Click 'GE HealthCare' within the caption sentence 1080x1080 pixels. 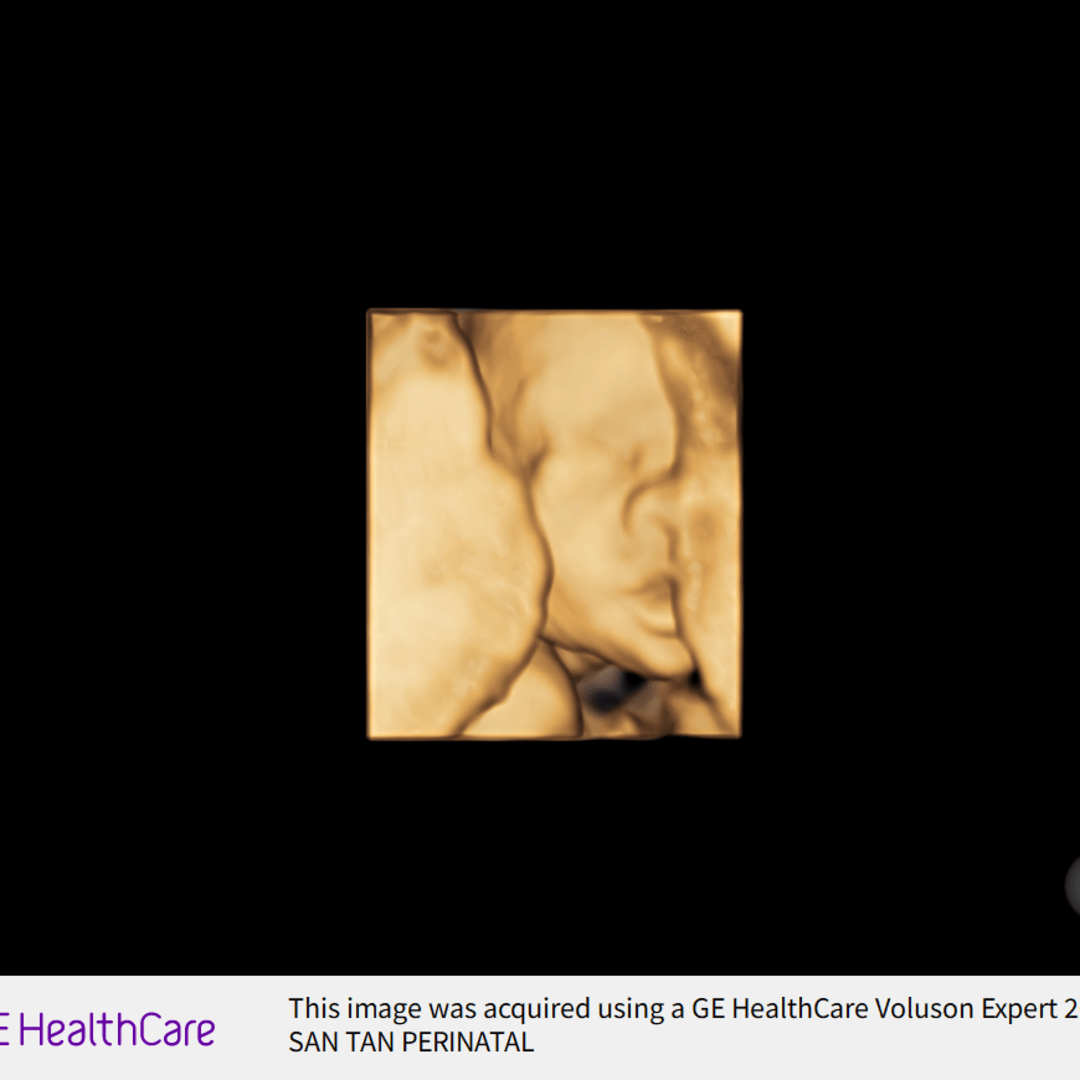pos(780,1008)
